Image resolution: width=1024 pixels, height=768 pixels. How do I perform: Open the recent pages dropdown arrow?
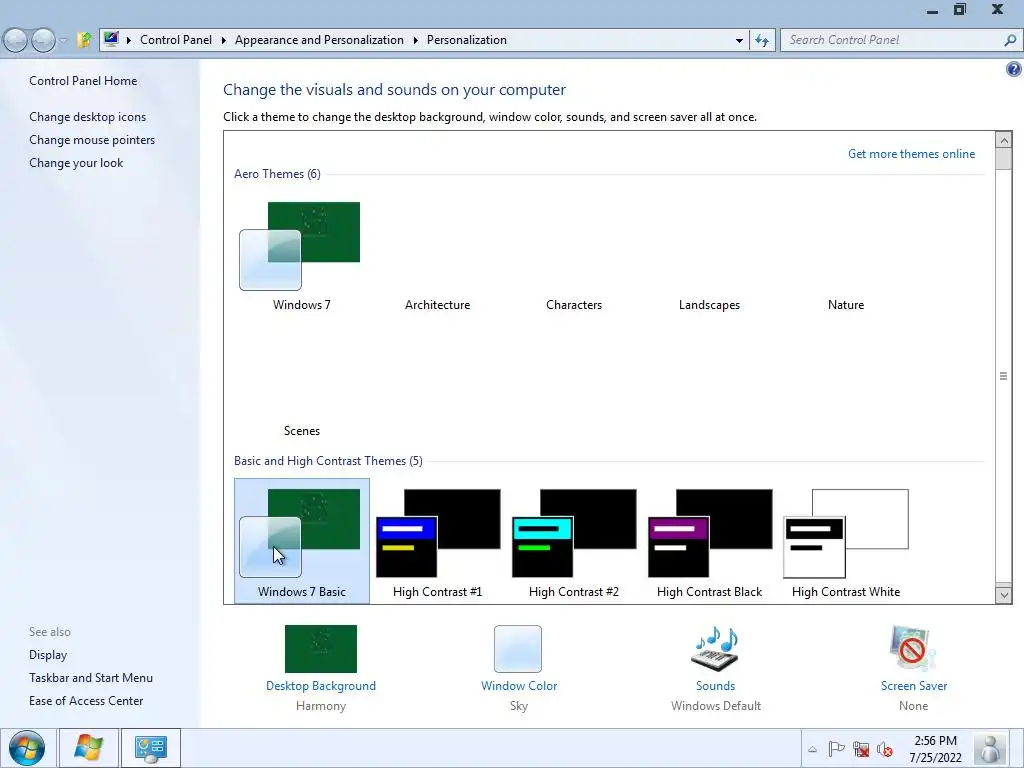[63, 40]
